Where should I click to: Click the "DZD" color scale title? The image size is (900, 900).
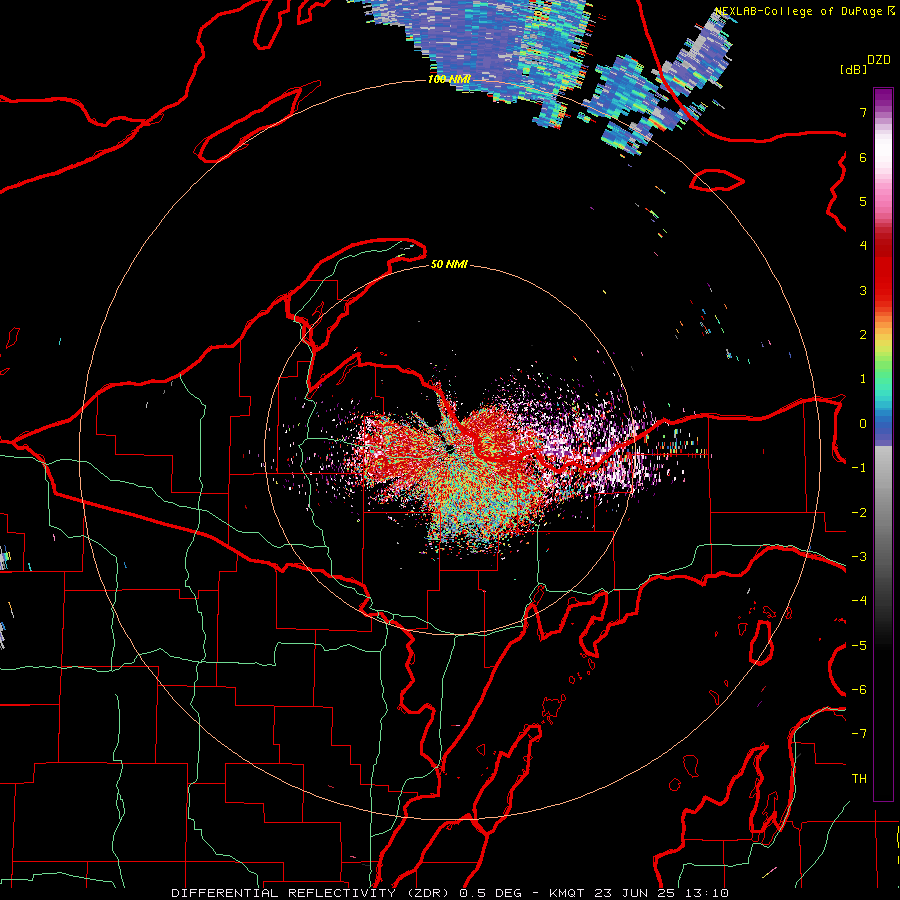[879, 60]
